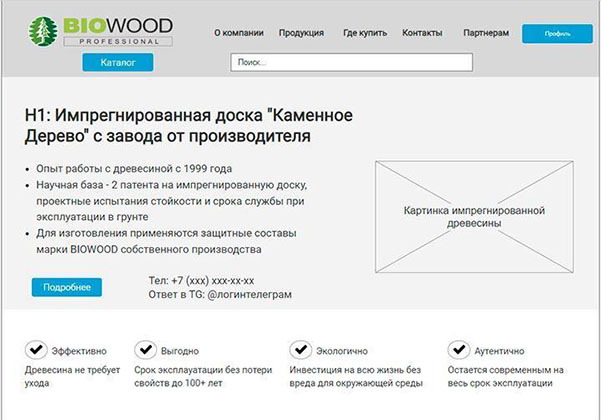
Task: Open the О компании menu item
Action: (x=239, y=33)
